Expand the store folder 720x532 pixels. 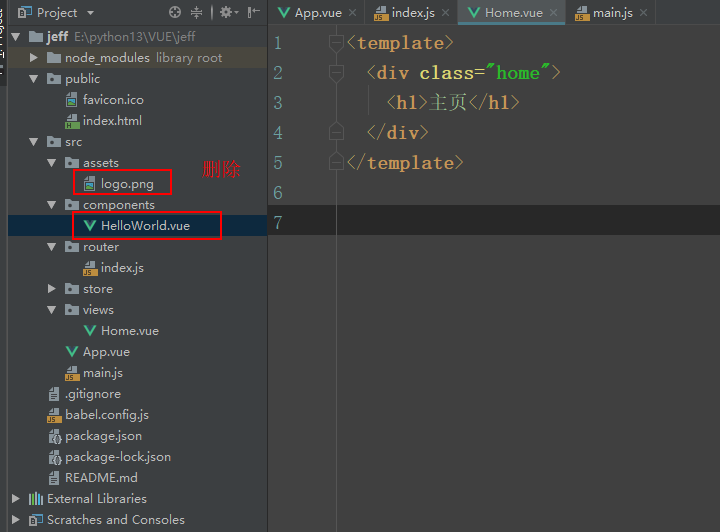point(51,289)
